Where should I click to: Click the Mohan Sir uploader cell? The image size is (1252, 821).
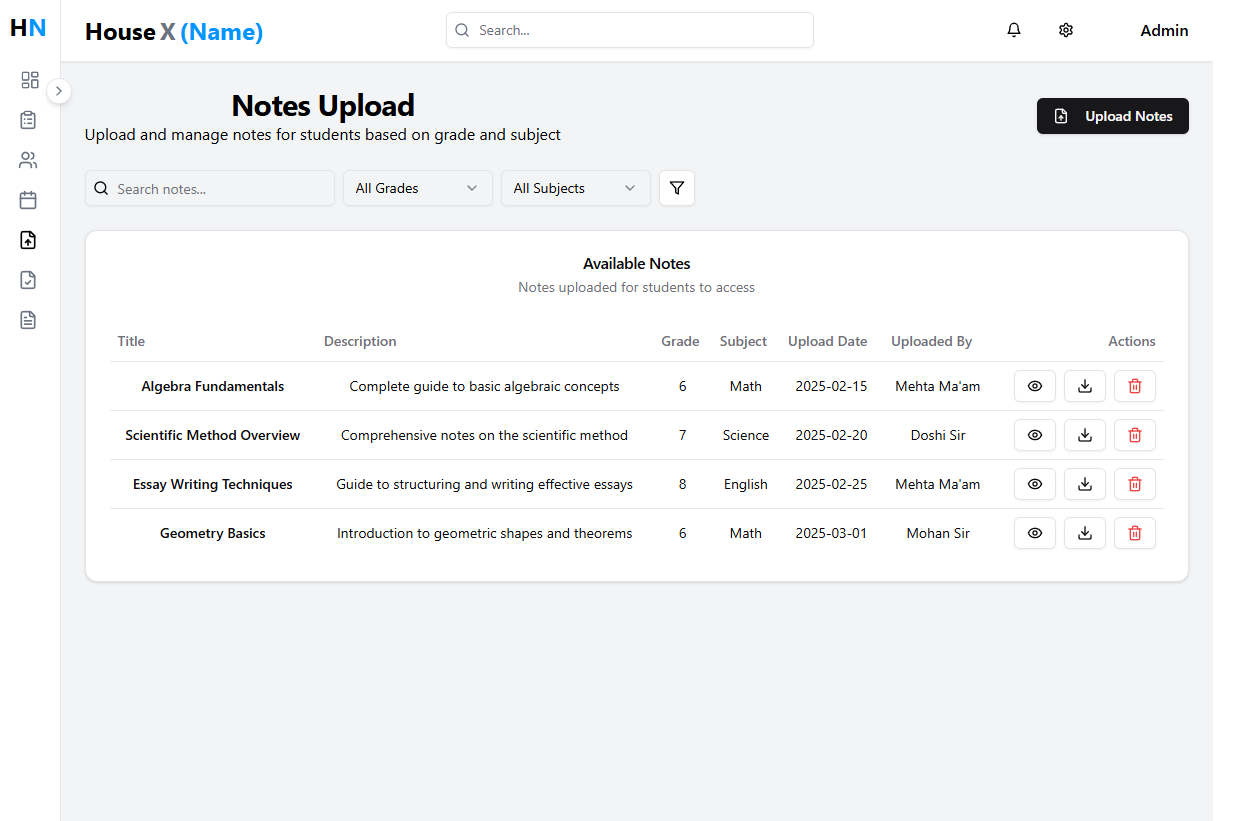tap(938, 533)
